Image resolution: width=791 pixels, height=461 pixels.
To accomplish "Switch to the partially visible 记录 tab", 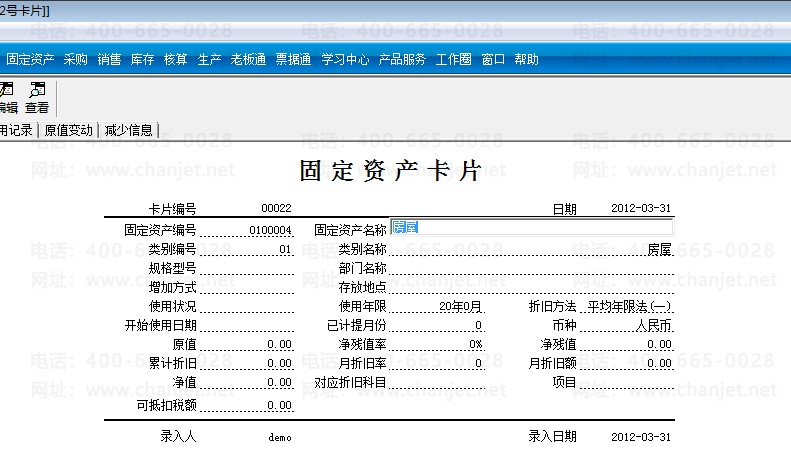I will click(17, 130).
